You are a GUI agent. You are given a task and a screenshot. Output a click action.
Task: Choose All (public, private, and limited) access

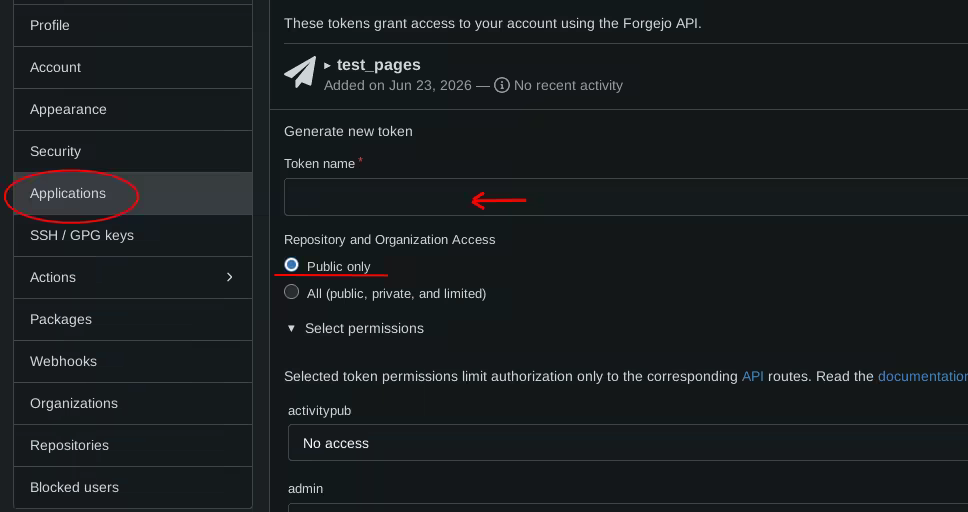(291, 292)
